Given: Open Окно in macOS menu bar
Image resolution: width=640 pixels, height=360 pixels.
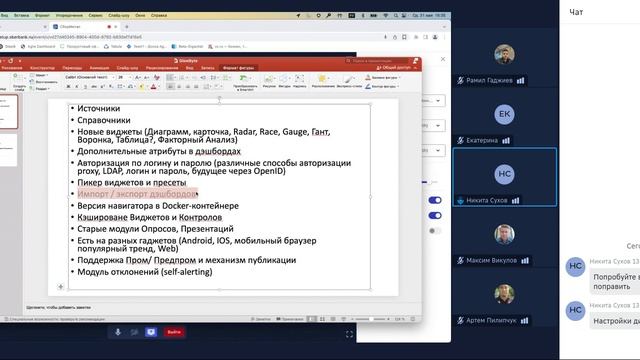Looking at the screenshot, I should (x=140, y=16).
